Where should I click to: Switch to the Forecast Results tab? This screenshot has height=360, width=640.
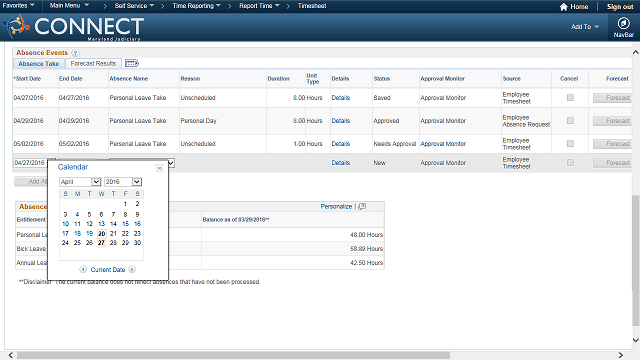pyautogui.click(x=93, y=64)
